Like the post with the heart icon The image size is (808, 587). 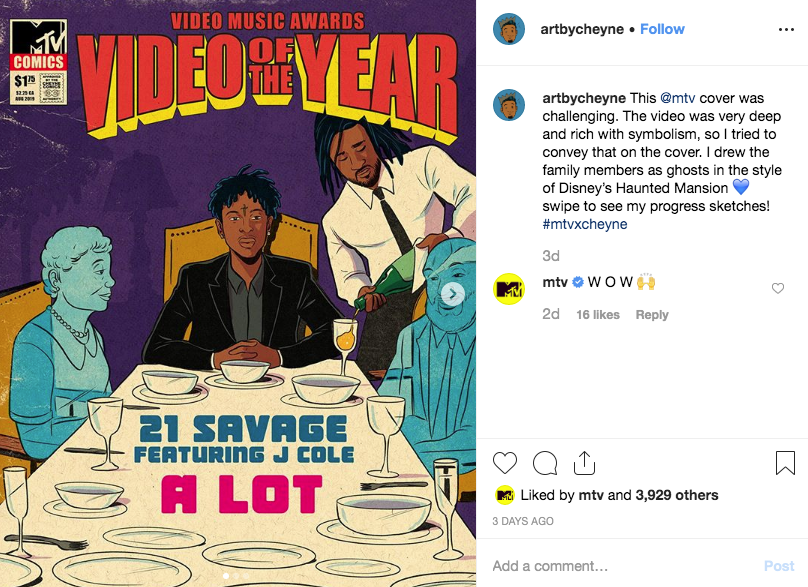(x=505, y=462)
